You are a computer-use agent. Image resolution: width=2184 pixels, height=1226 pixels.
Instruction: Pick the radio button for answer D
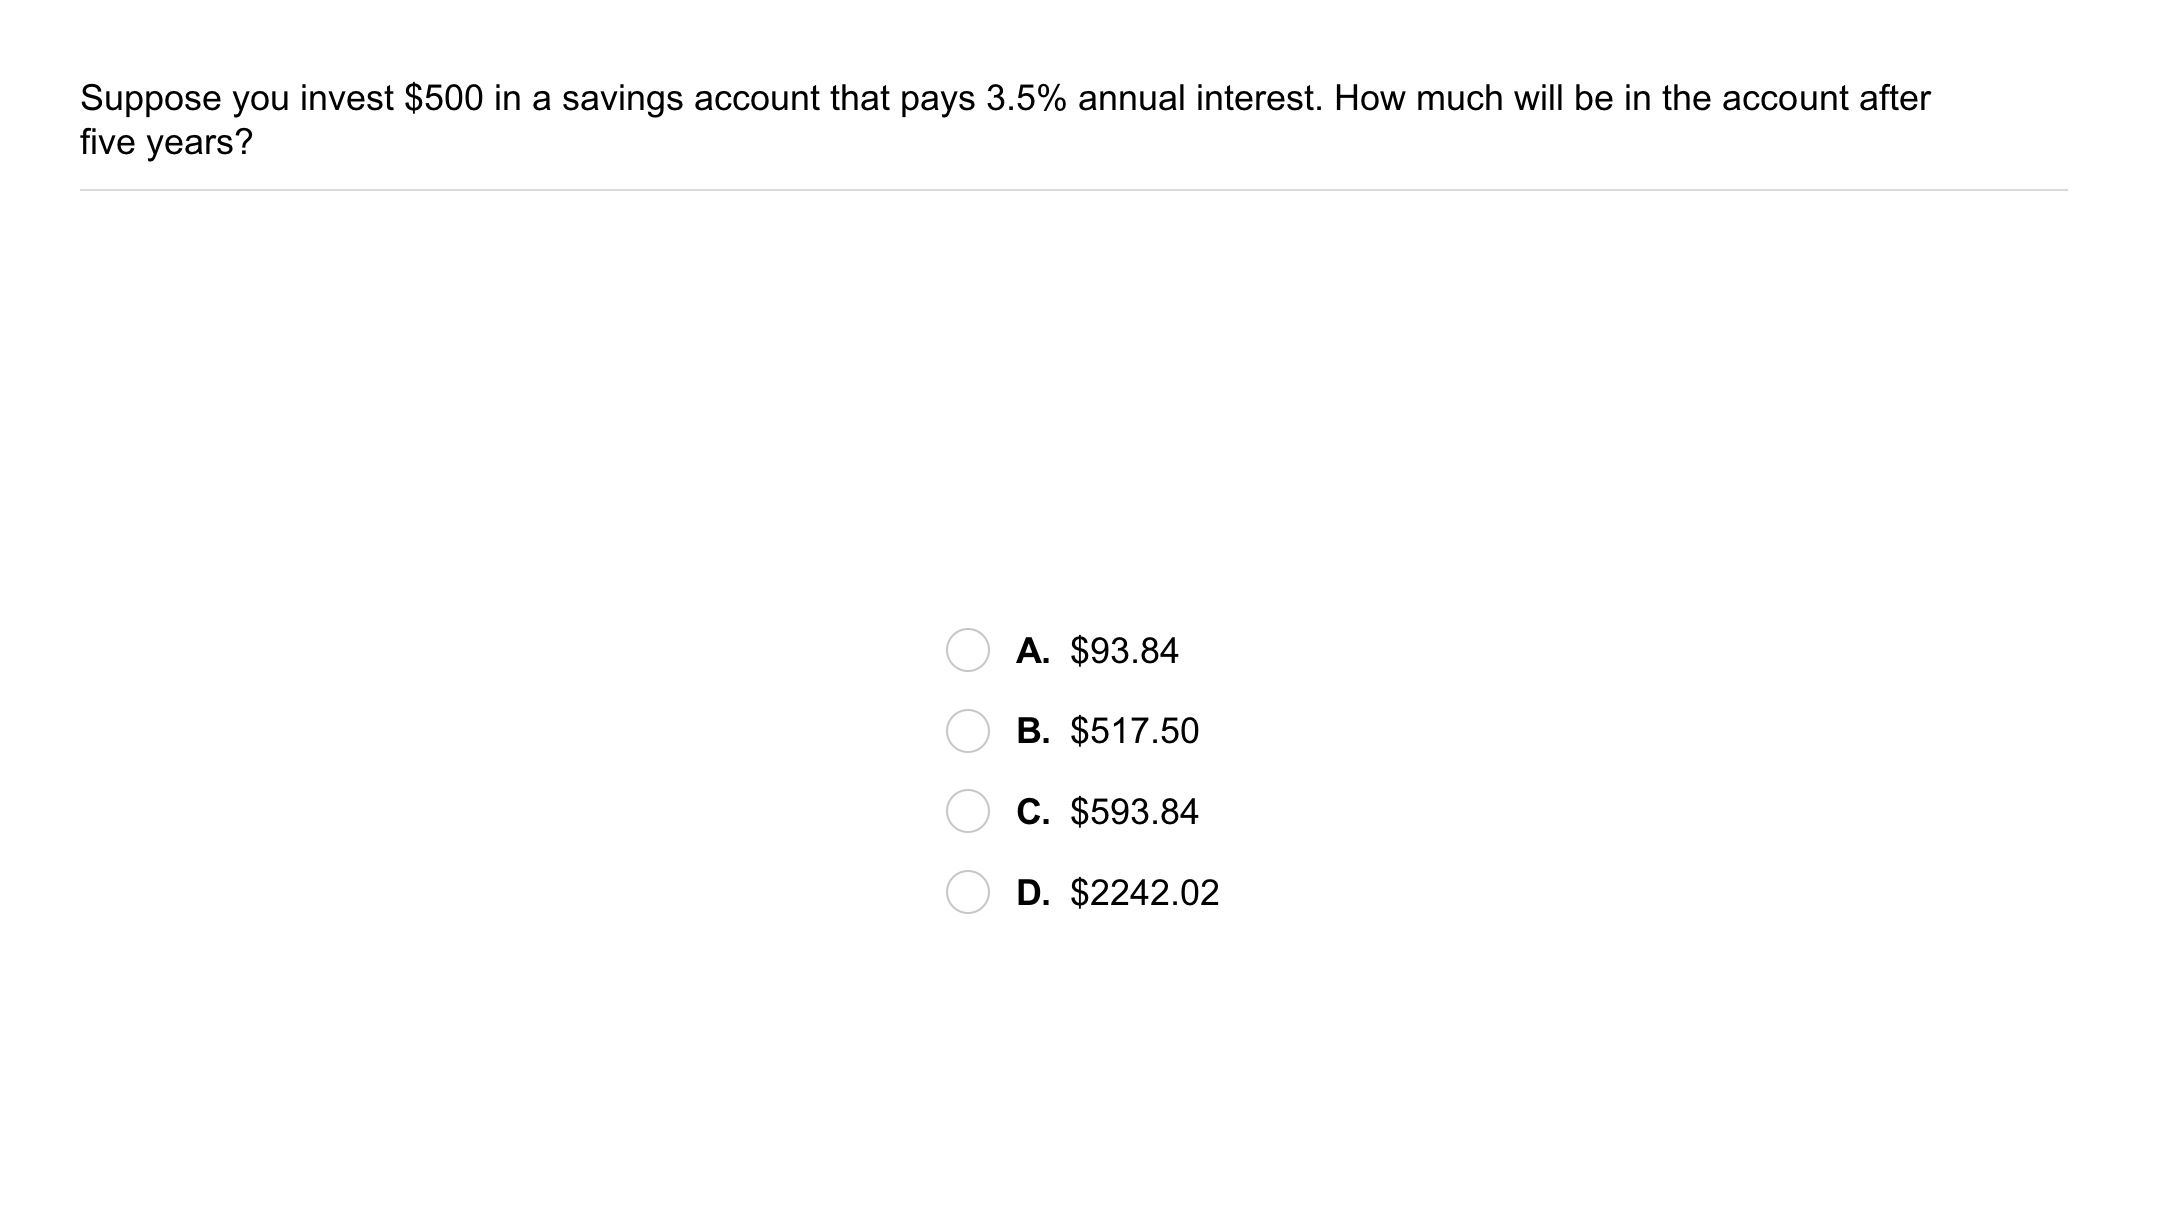click(x=967, y=892)
